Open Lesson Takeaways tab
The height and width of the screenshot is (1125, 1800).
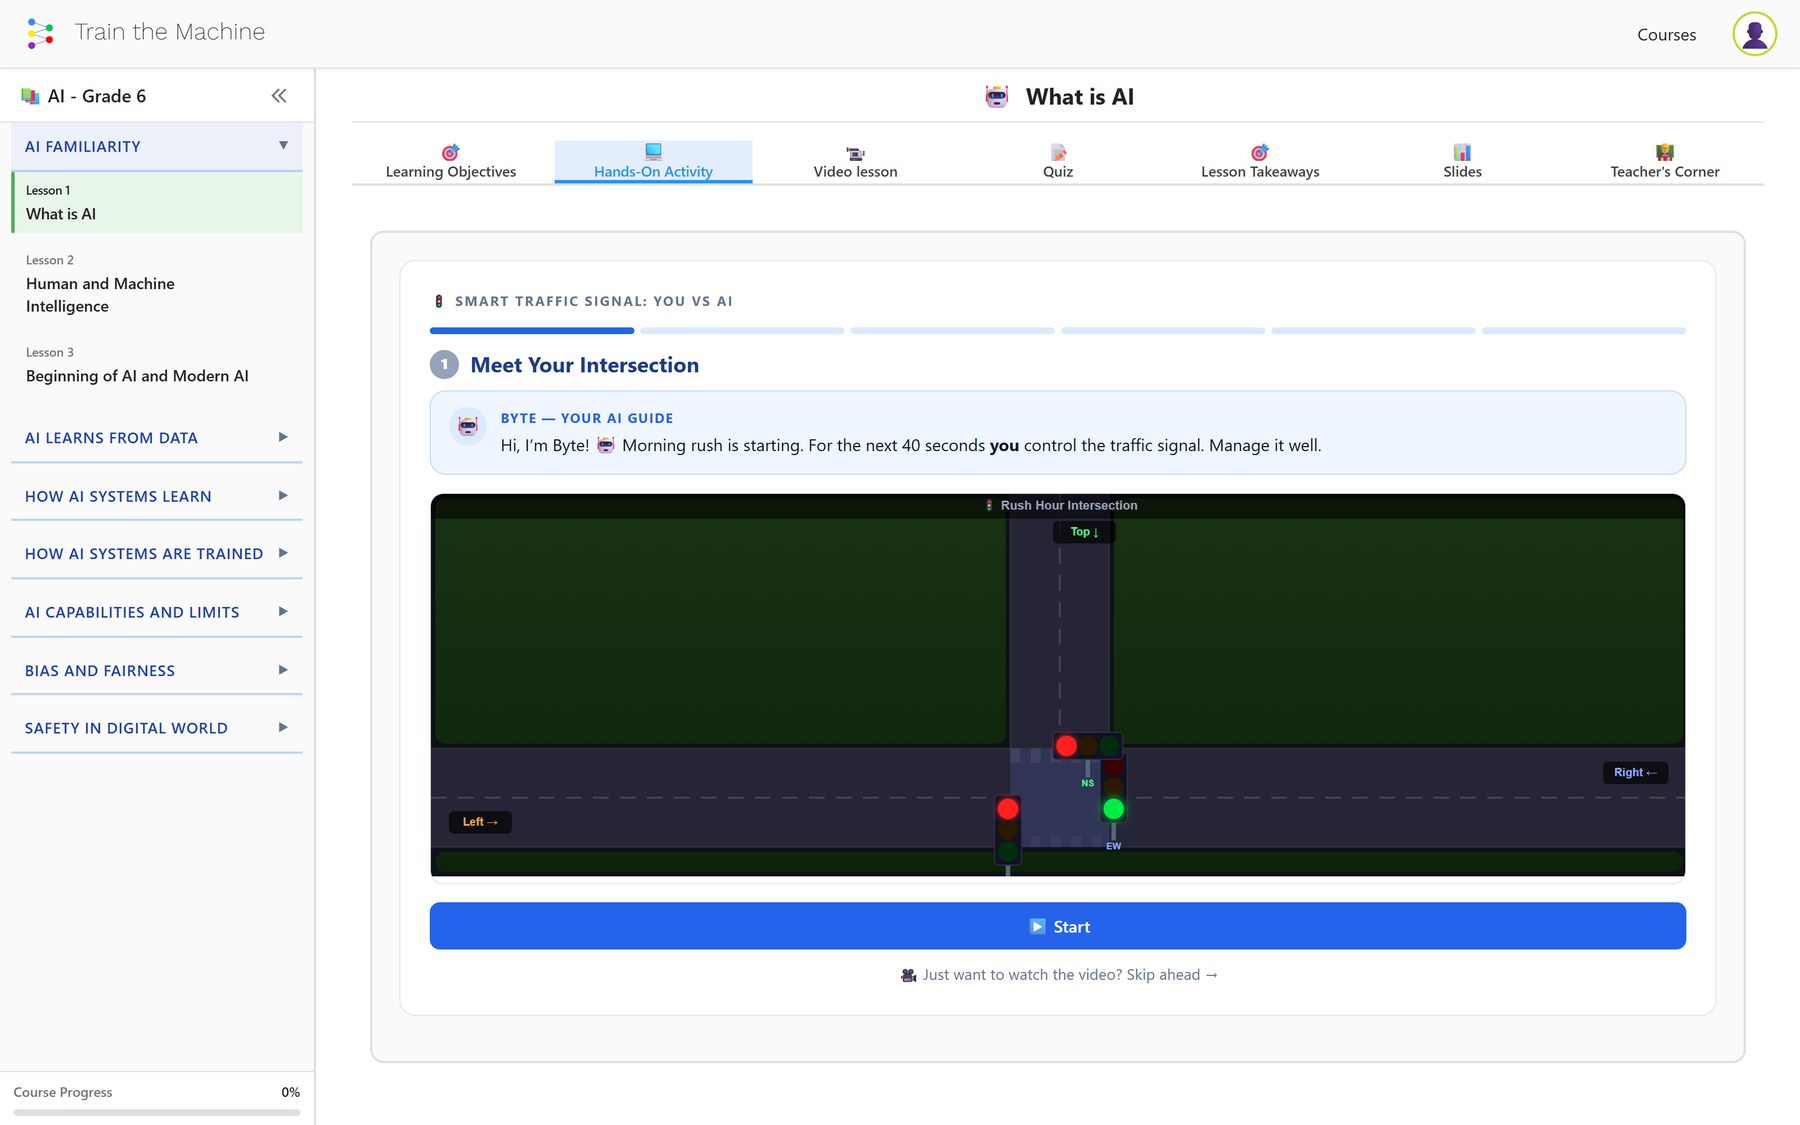(1260, 162)
